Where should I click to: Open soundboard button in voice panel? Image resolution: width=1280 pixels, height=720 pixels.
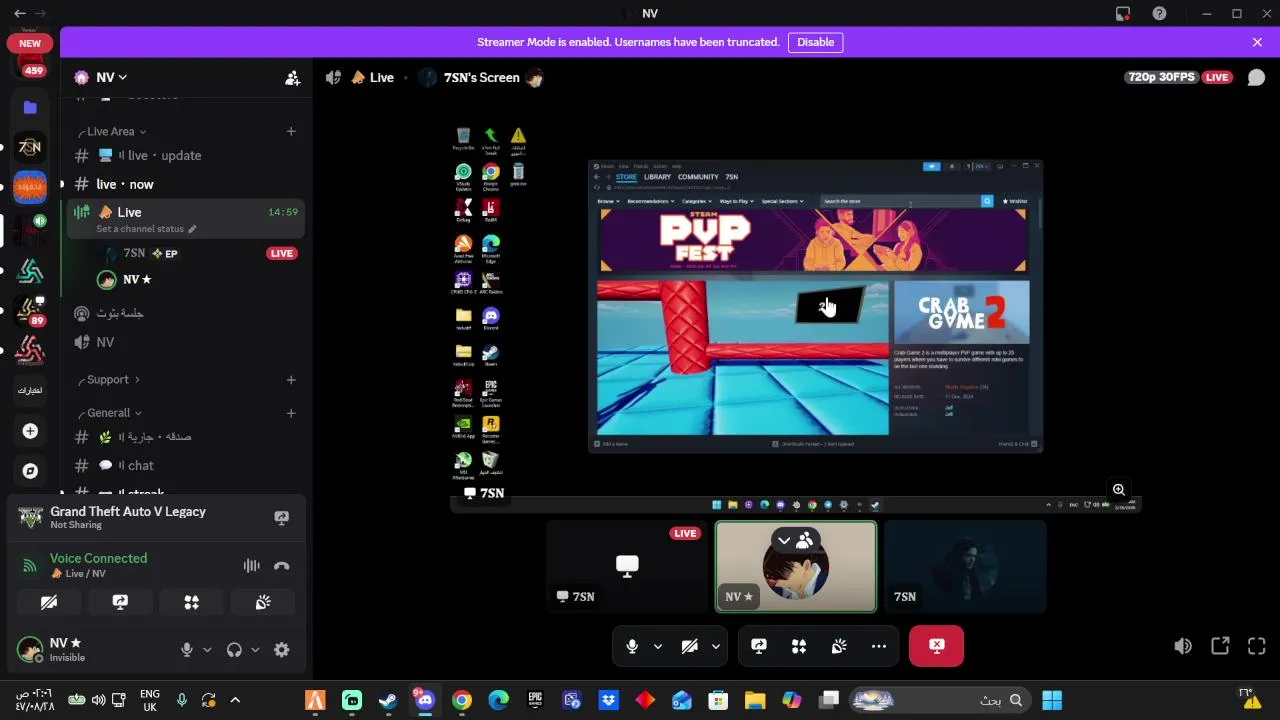point(263,602)
